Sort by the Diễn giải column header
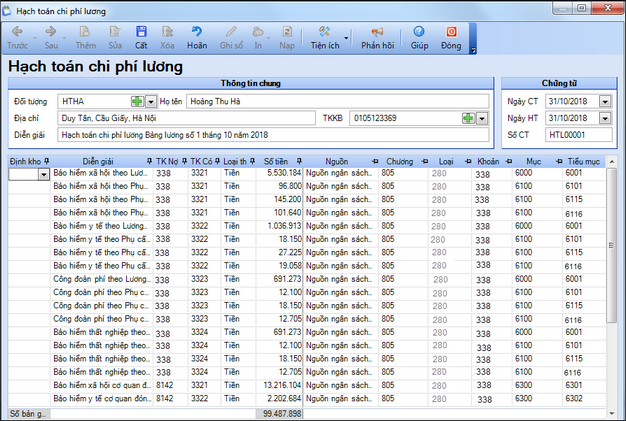Image resolution: width=626 pixels, height=421 pixels. pyautogui.click(x=98, y=161)
